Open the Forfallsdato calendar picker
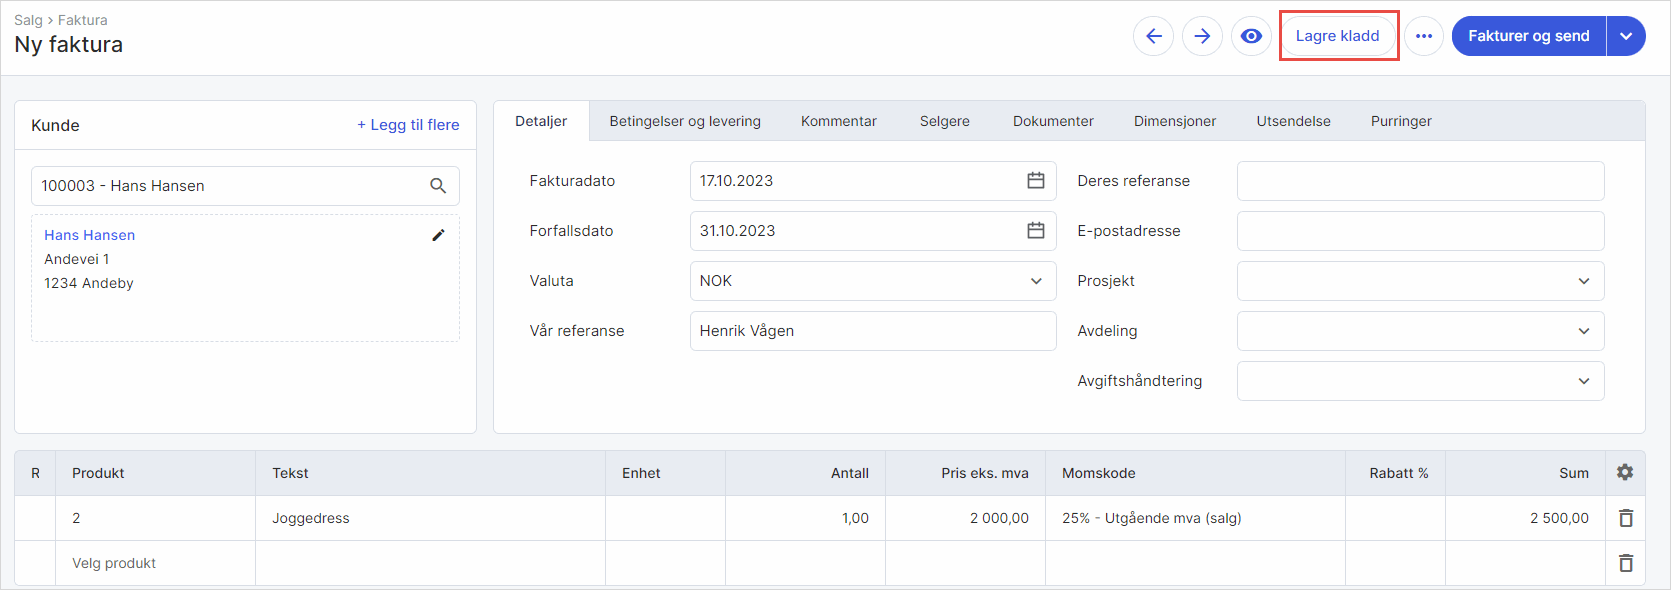 pyautogui.click(x=1036, y=231)
